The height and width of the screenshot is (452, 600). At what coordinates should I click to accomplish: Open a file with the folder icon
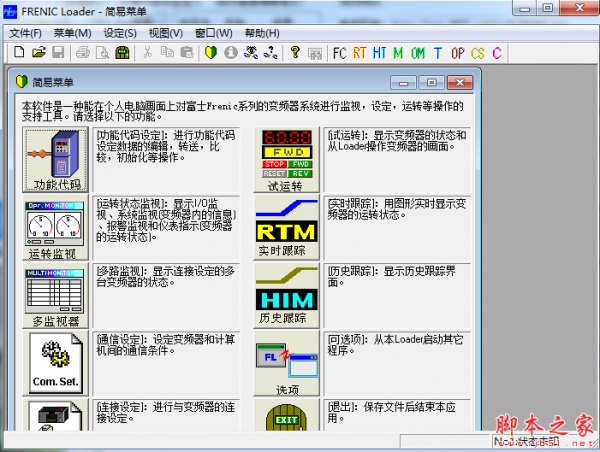tap(38, 52)
